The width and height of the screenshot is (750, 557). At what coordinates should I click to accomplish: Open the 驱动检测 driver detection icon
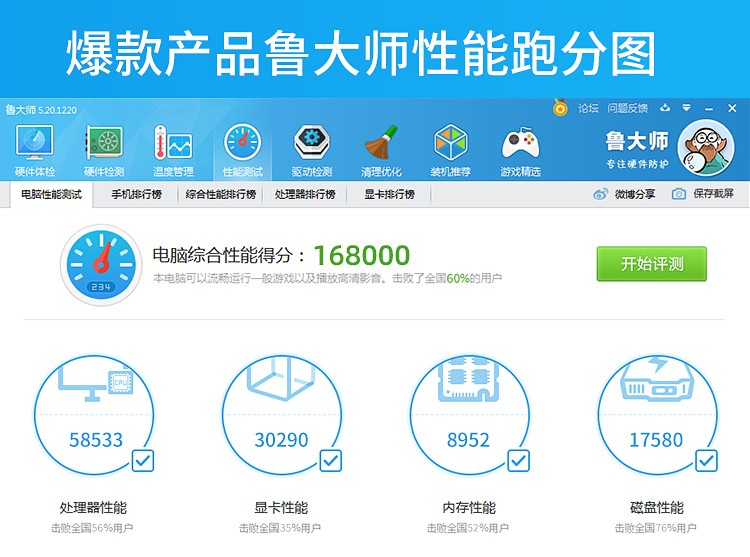(x=312, y=151)
